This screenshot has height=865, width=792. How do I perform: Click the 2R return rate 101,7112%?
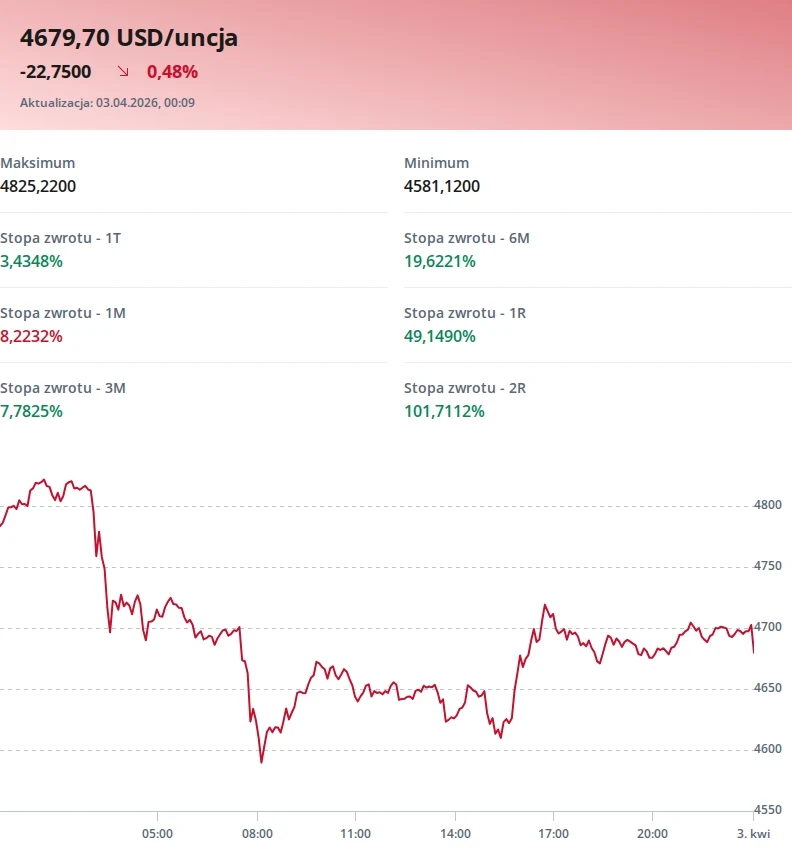click(x=444, y=411)
